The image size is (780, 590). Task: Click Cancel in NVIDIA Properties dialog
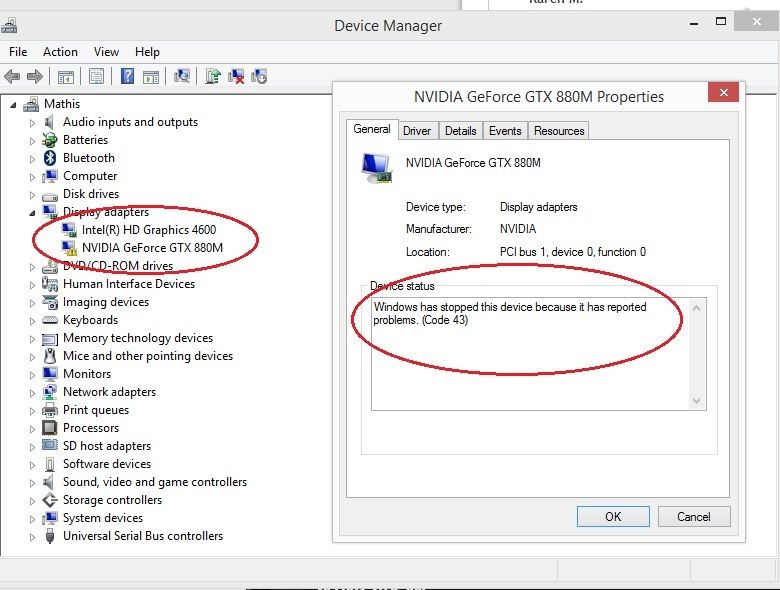(694, 517)
